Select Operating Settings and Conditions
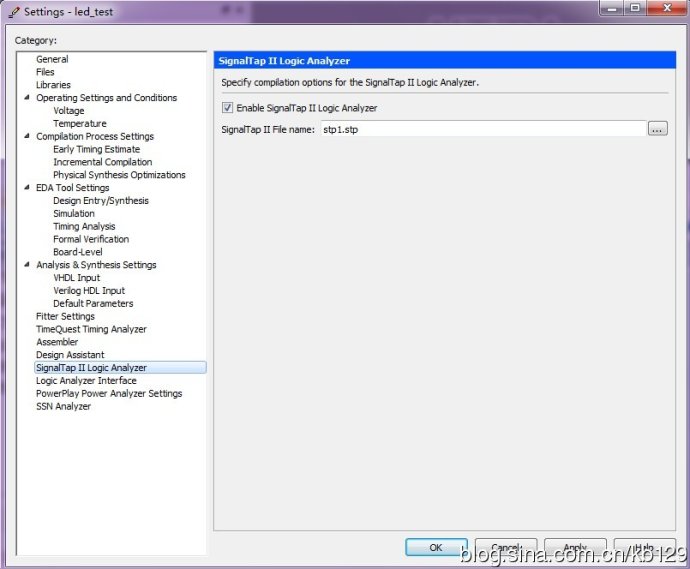This screenshot has width=690, height=569. 106,98
